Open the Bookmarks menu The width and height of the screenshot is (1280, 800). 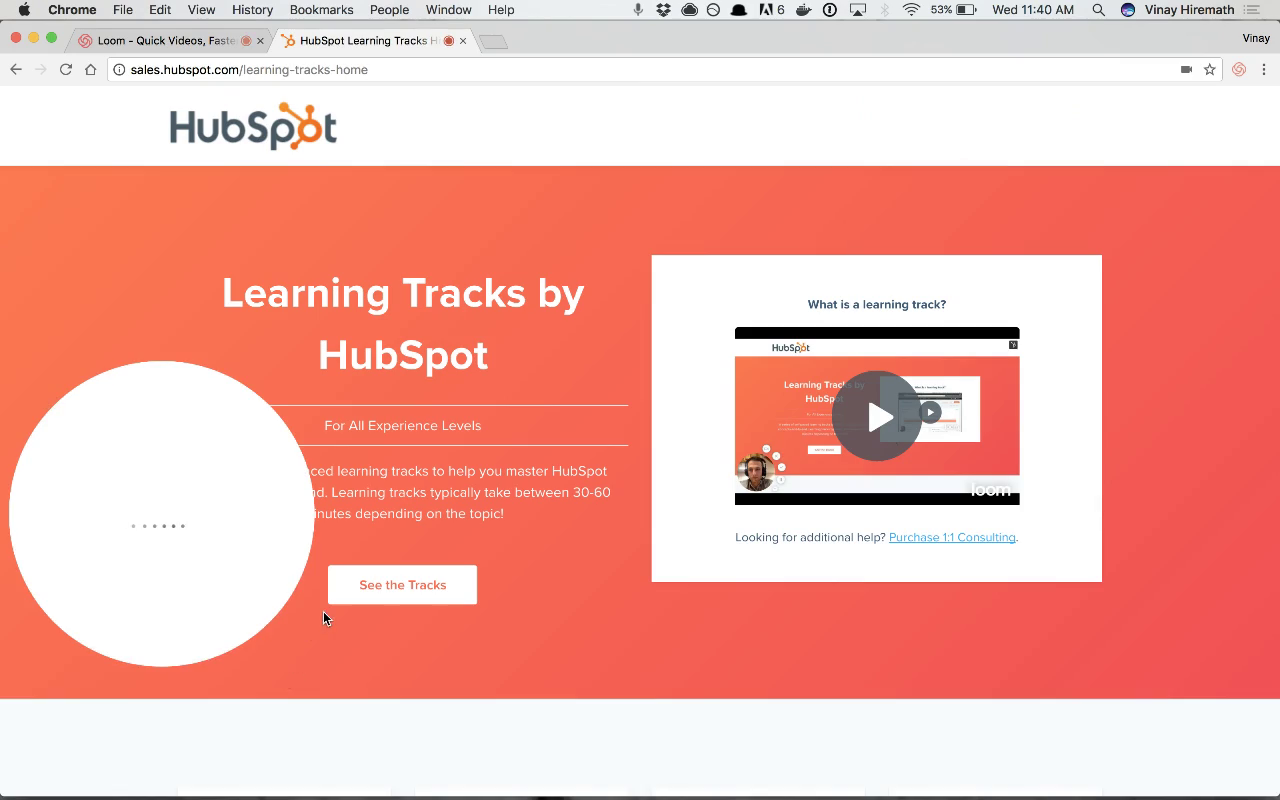321,10
